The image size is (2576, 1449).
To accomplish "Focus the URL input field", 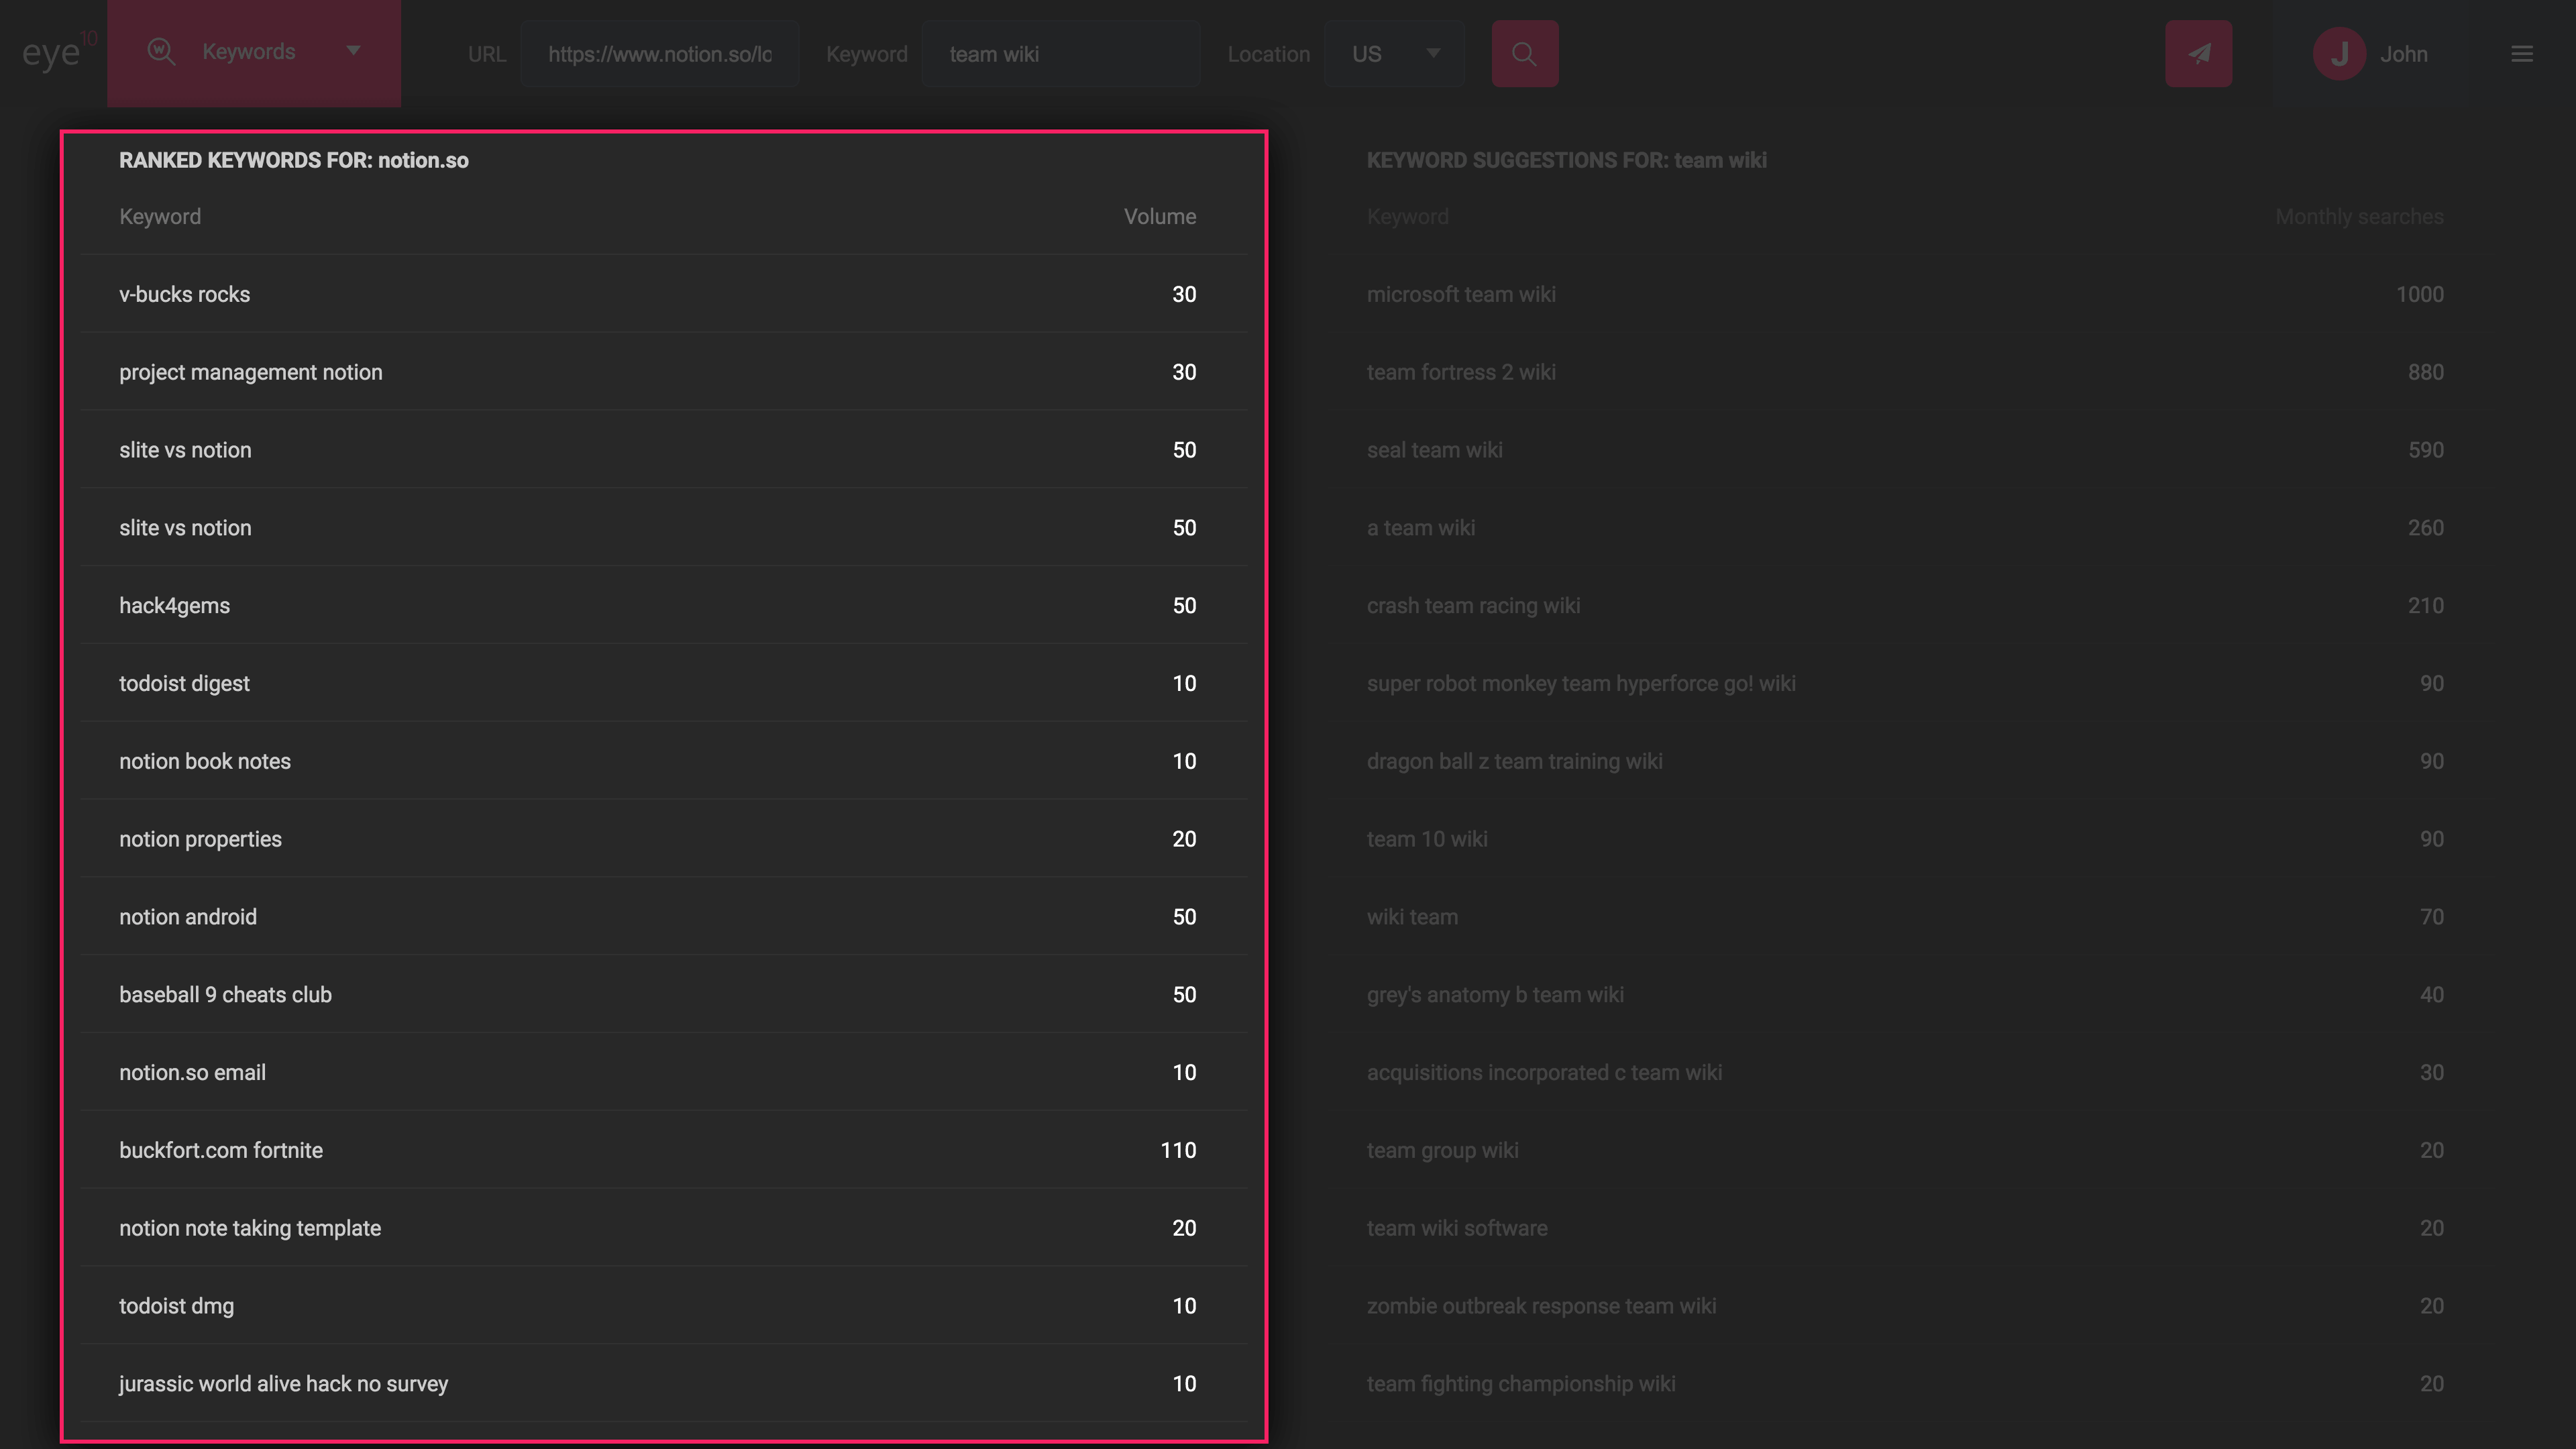I will pyautogui.click(x=659, y=54).
